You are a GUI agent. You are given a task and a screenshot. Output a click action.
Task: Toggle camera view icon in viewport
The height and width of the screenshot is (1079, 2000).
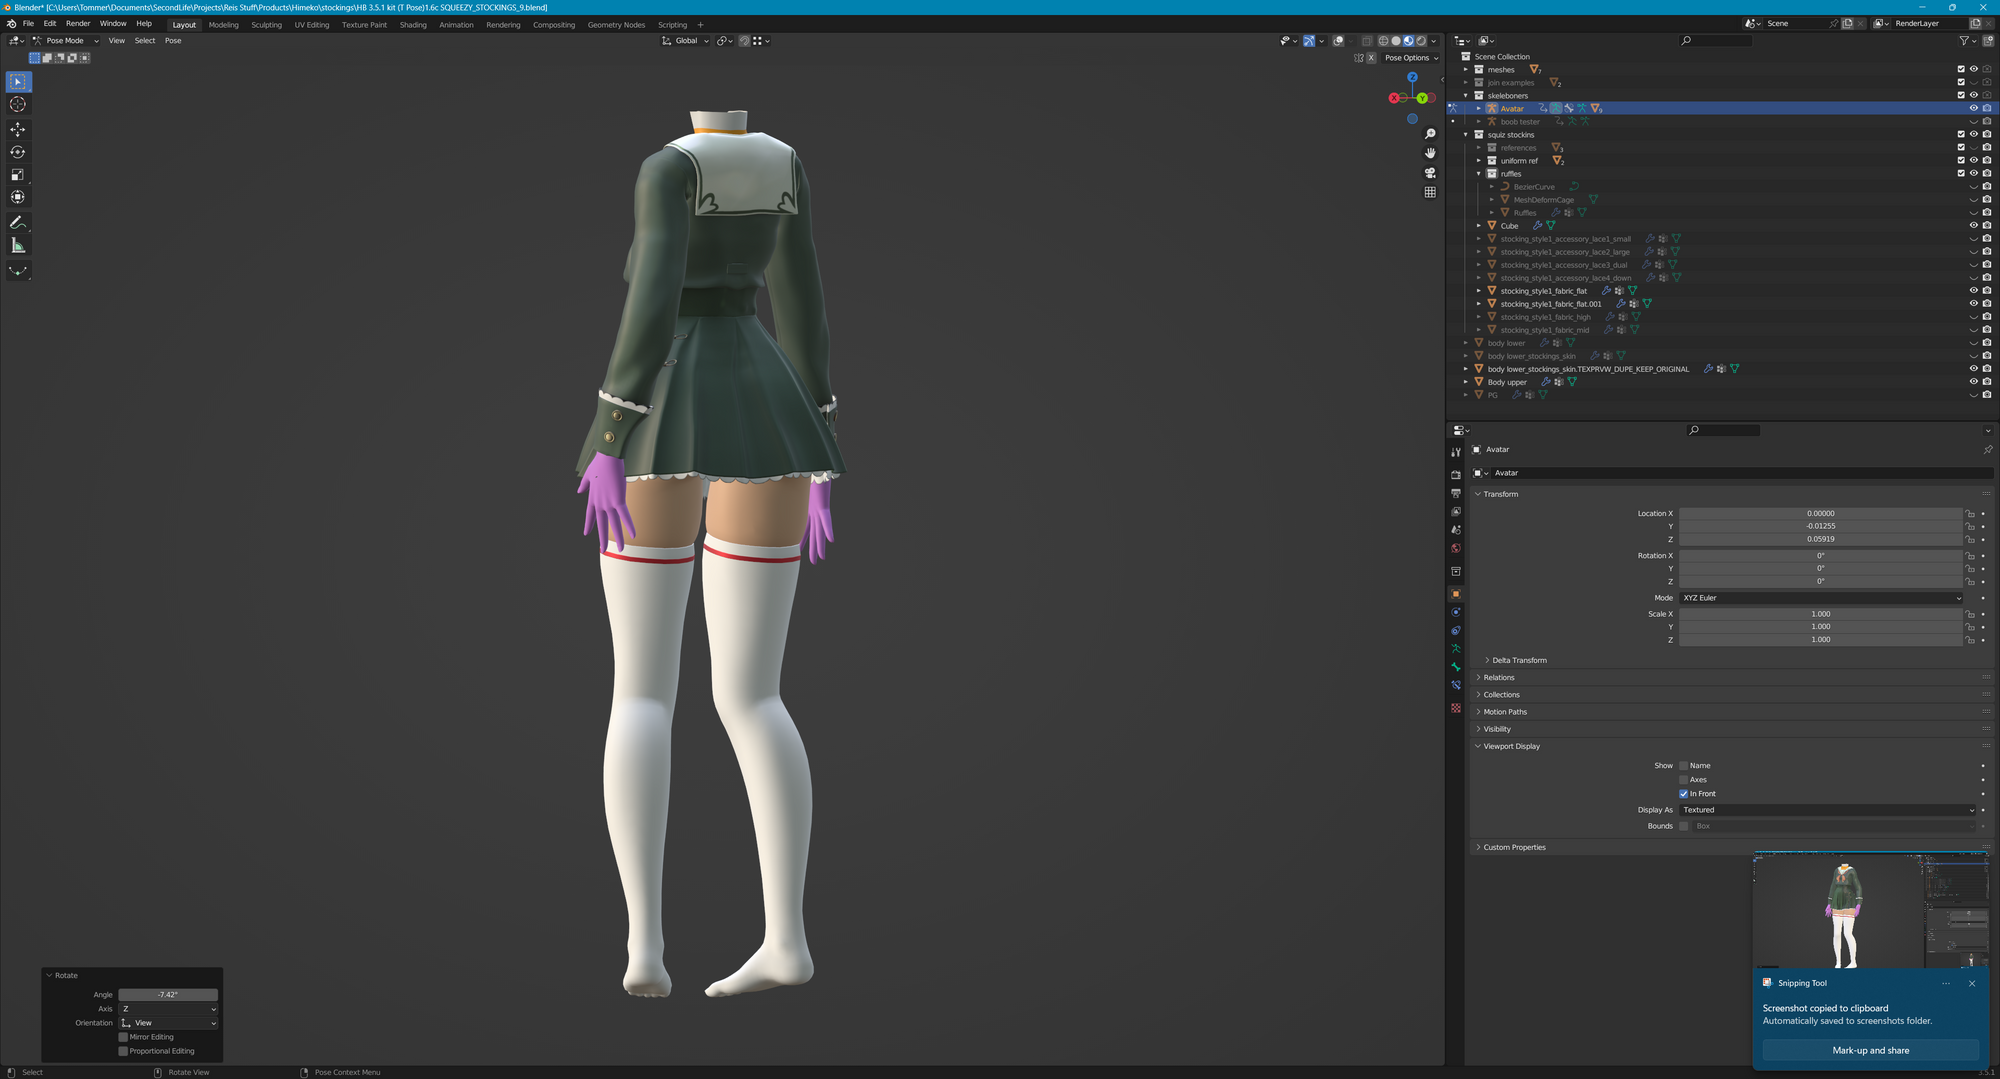coord(1430,173)
